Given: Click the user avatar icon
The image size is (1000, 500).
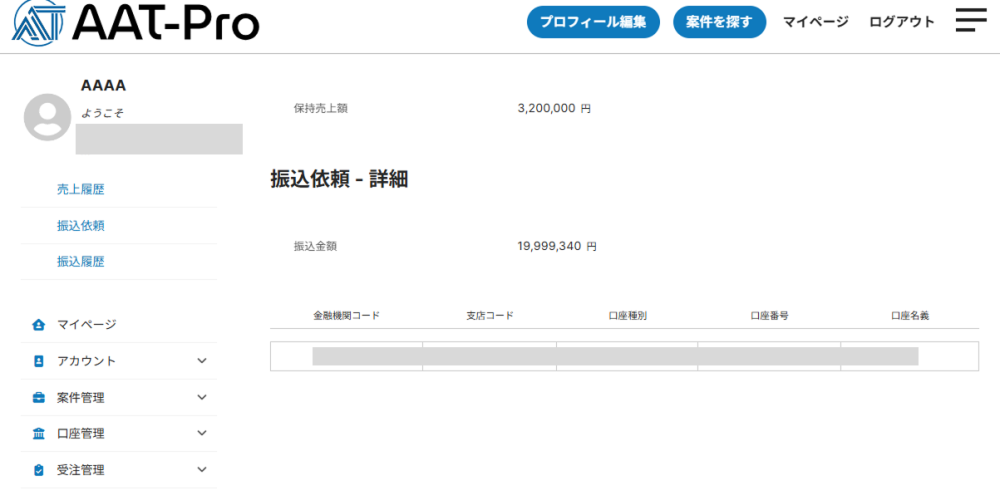Looking at the screenshot, I should coord(47,117).
